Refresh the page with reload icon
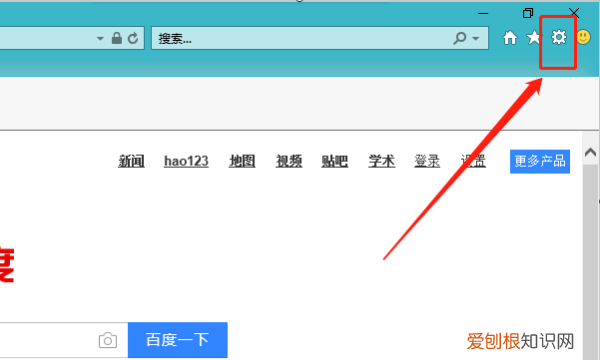600x360 pixels. point(133,38)
